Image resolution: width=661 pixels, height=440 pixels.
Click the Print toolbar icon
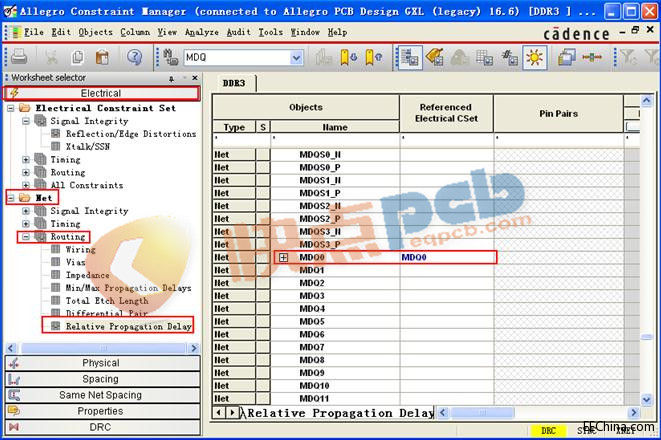pos(19,56)
